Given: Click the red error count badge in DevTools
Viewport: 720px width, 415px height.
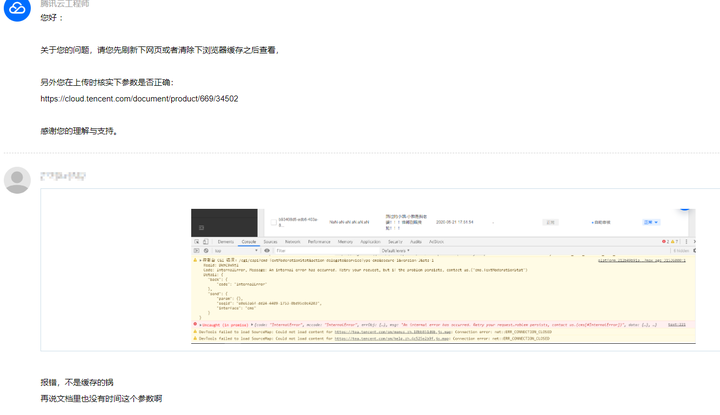Looking at the screenshot, I should 665,241.
